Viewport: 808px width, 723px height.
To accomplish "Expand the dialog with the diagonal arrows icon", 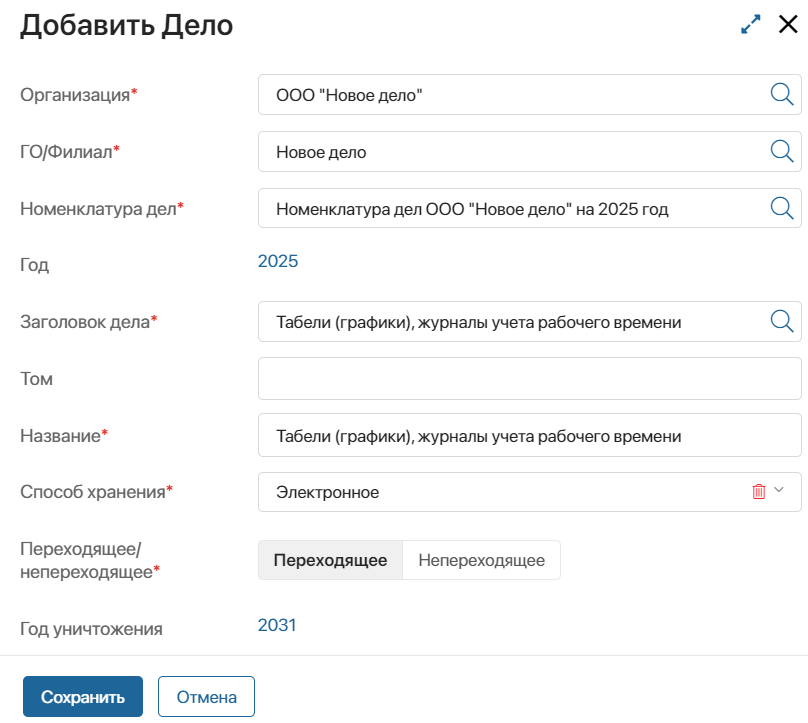I will click(x=750, y=24).
